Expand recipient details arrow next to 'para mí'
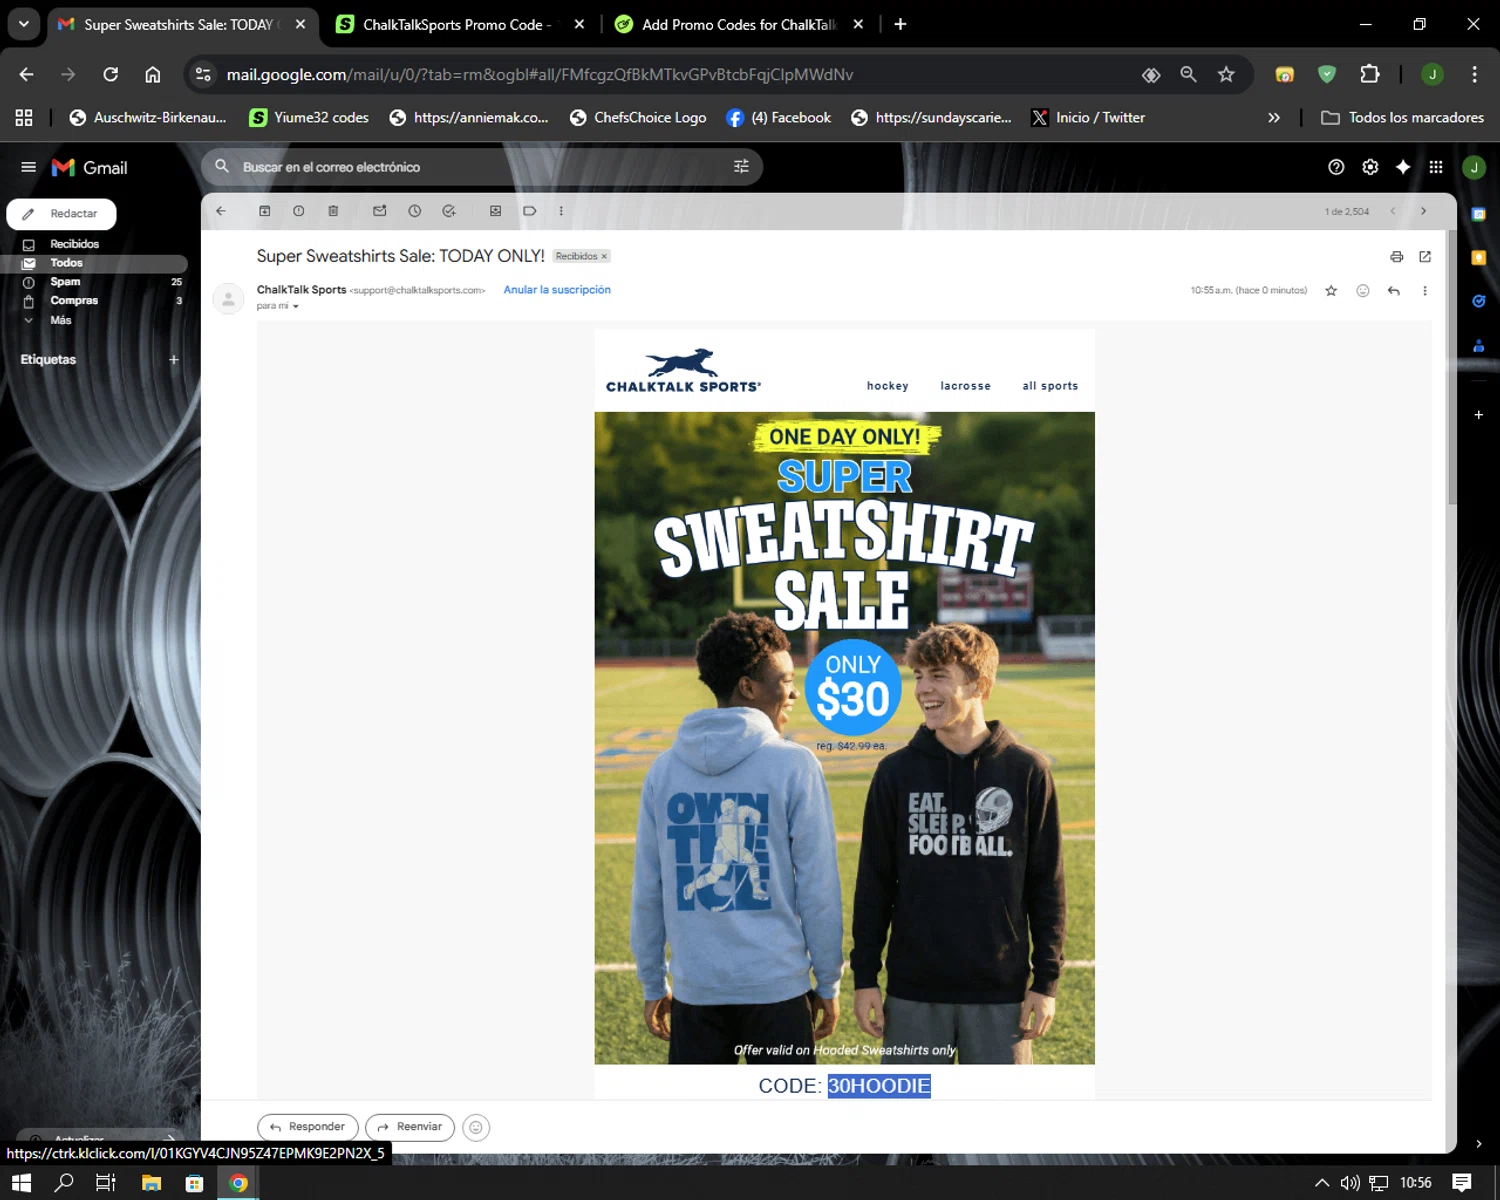 [x=296, y=307]
